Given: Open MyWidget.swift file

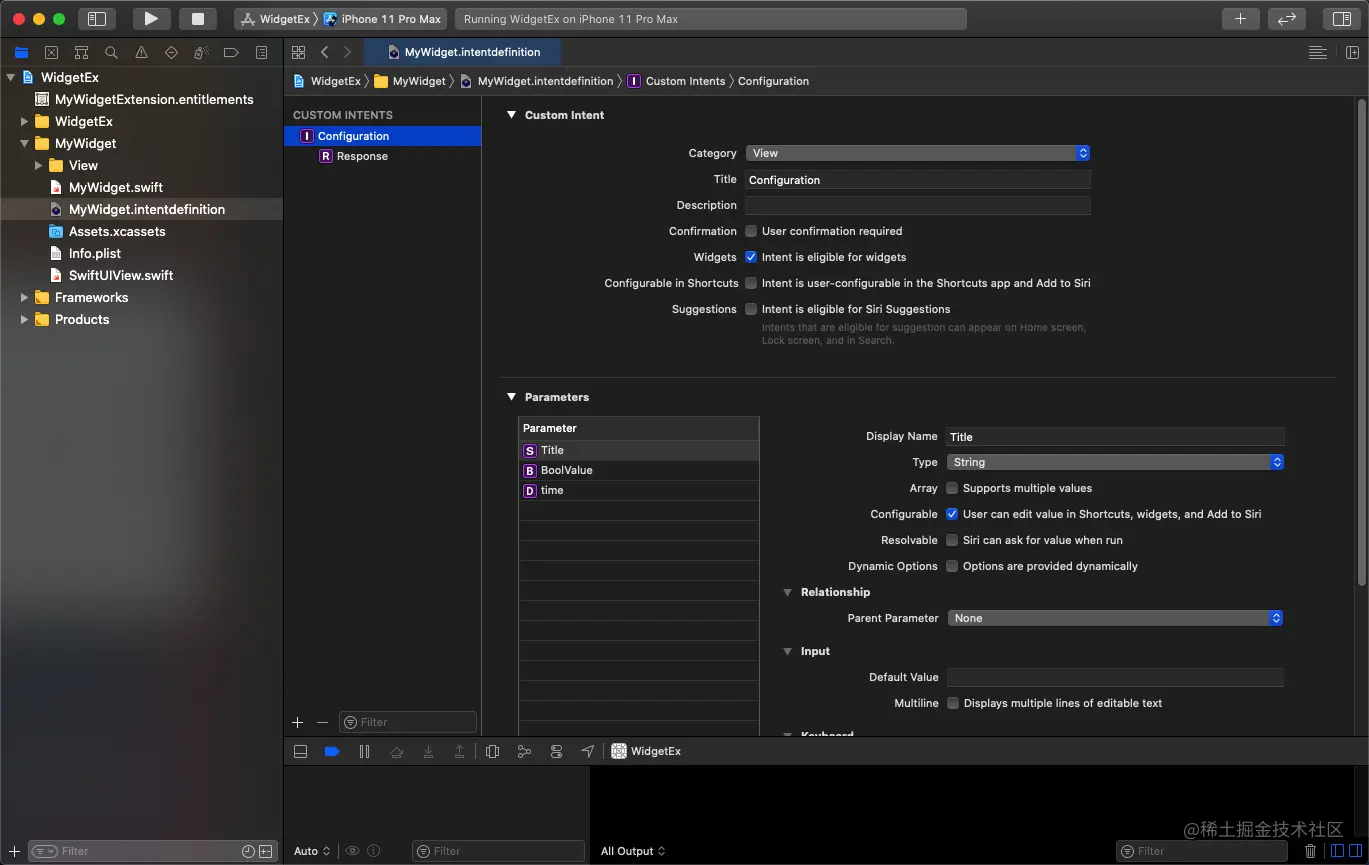Looking at the screenshot, I should coord(116,187).
